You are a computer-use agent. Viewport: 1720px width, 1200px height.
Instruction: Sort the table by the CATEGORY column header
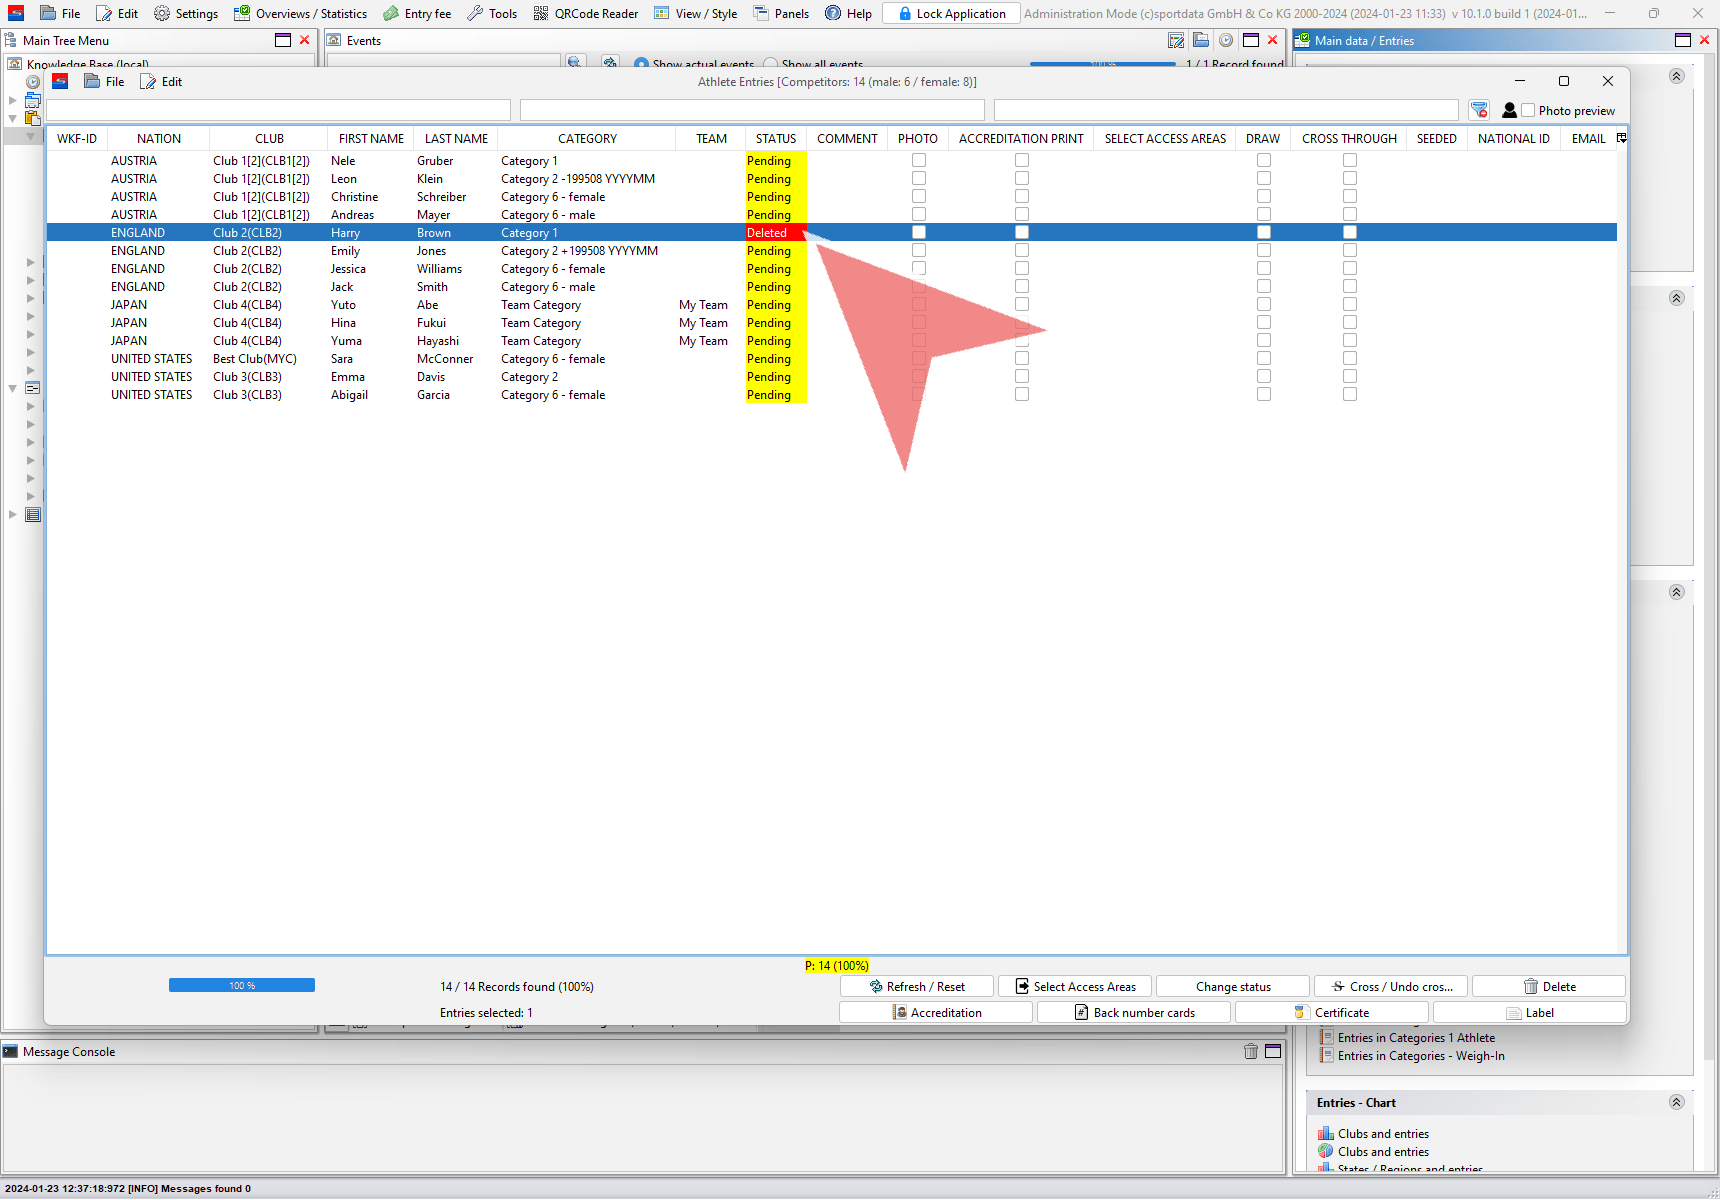tap(587, 138)
